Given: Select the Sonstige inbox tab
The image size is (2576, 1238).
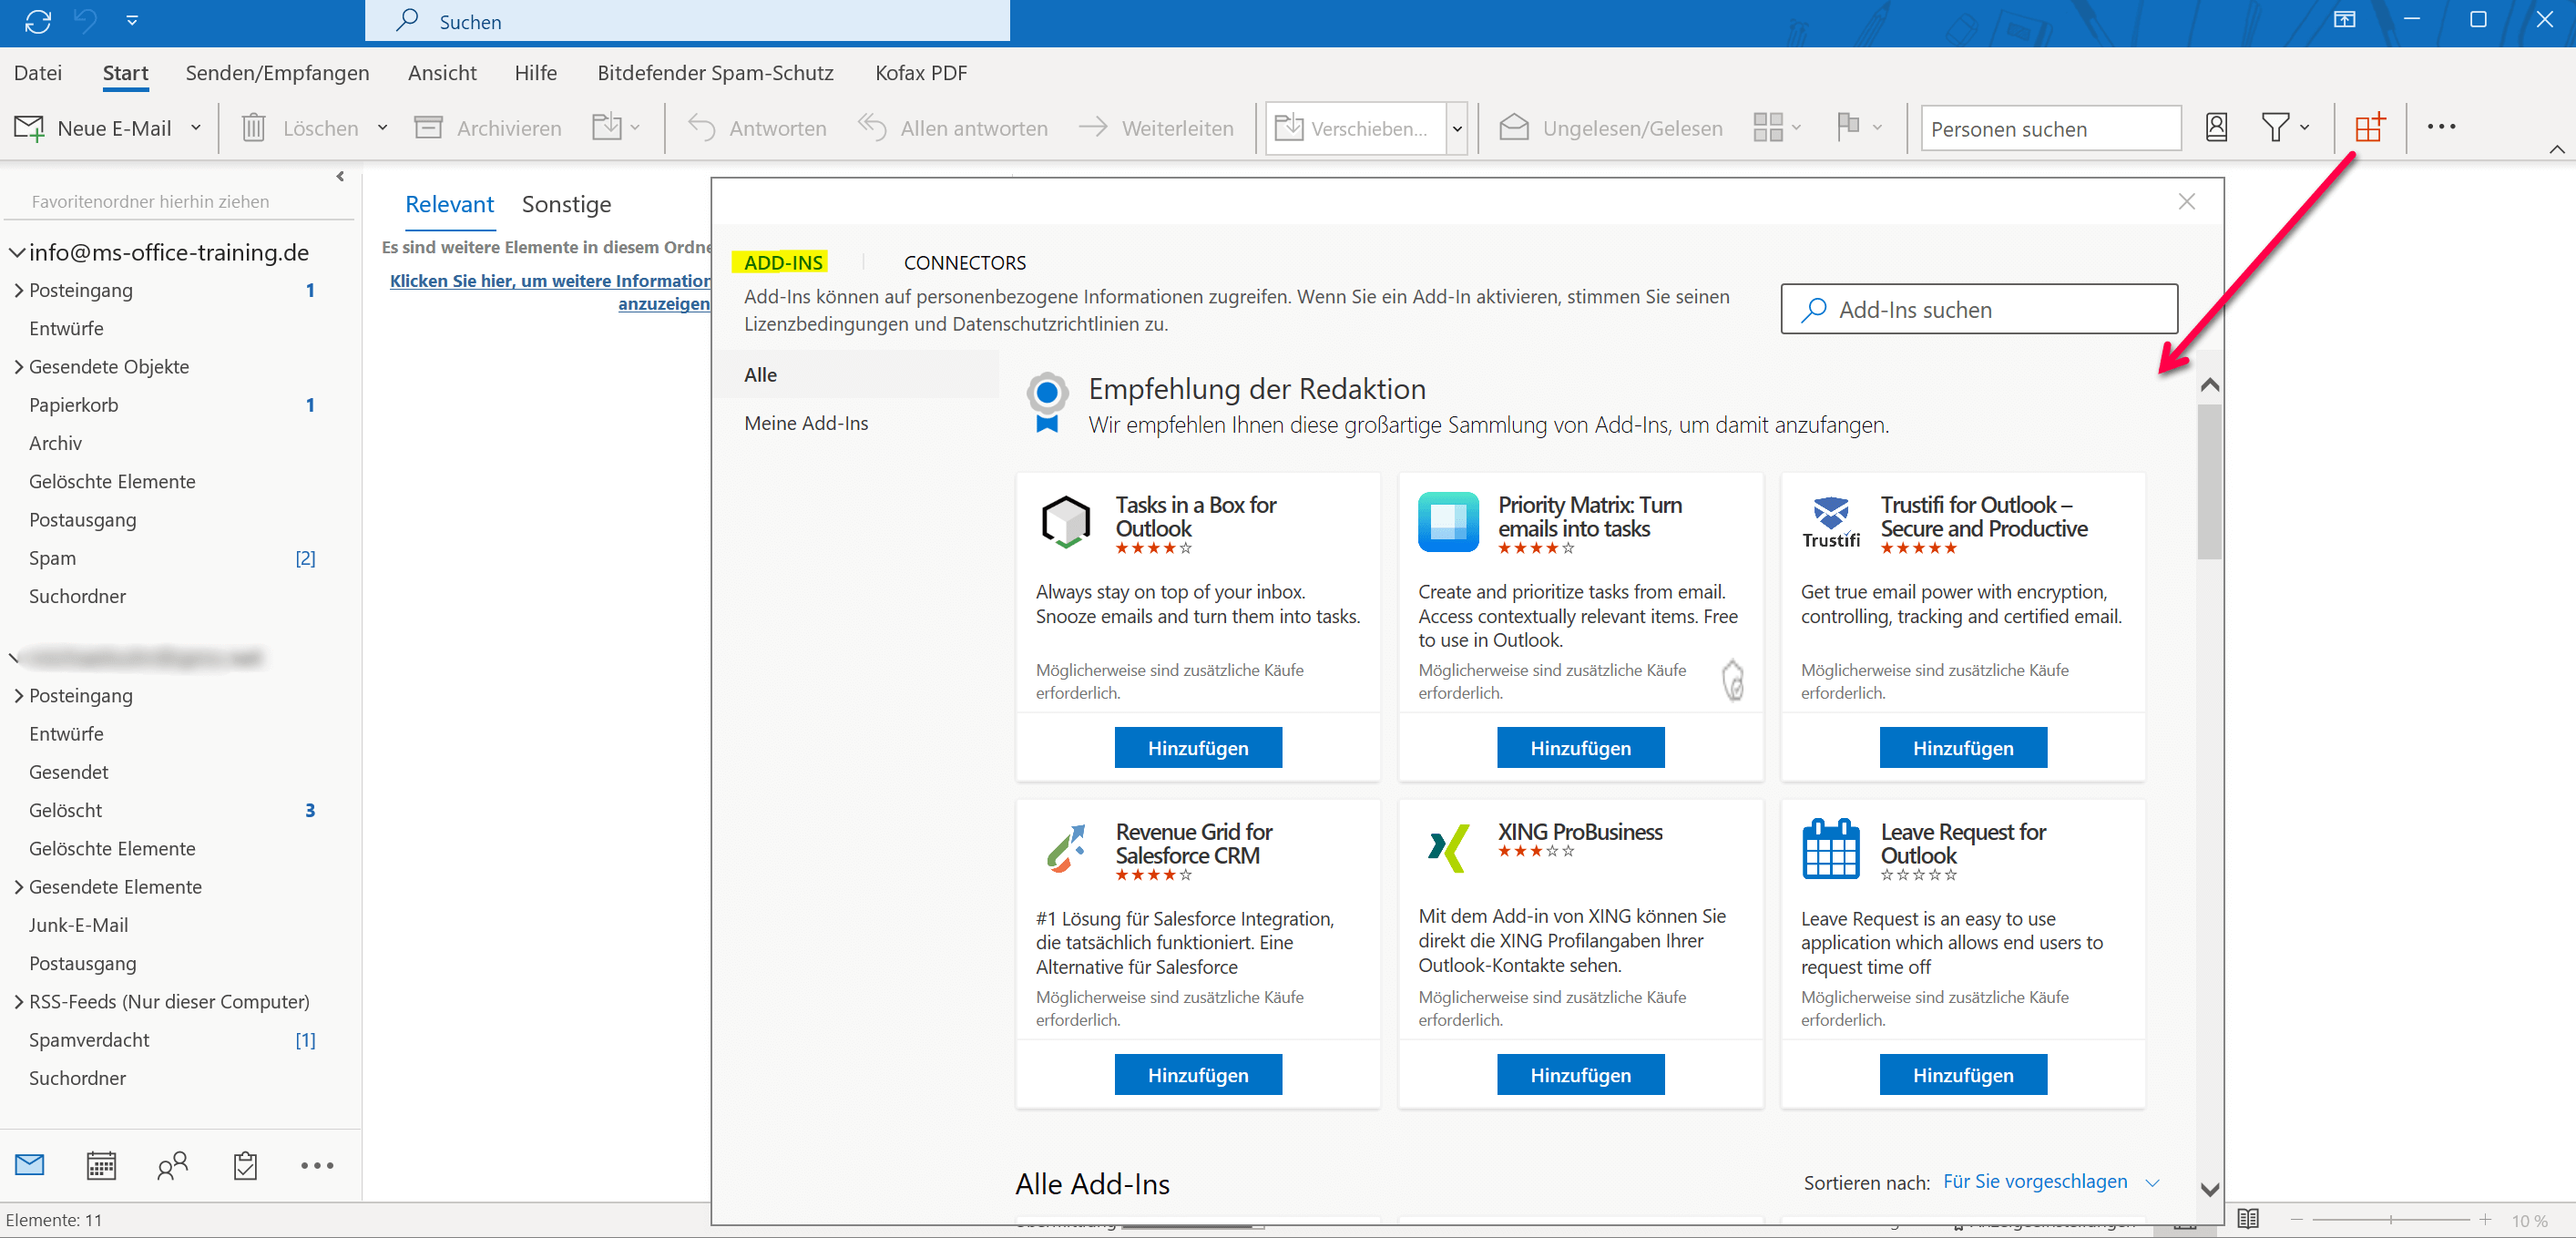Looking at the screenshot, I should 566,204.
